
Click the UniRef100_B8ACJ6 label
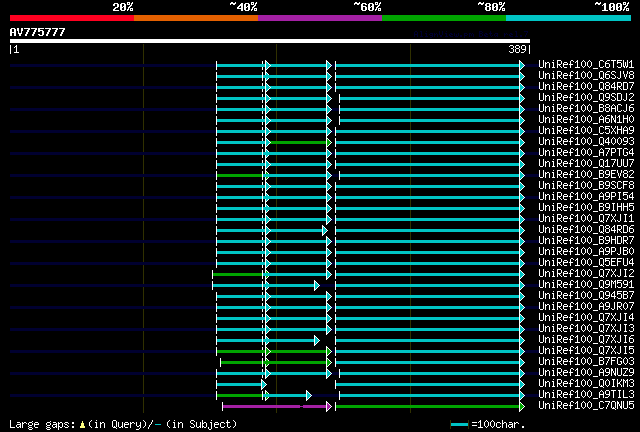586,109
